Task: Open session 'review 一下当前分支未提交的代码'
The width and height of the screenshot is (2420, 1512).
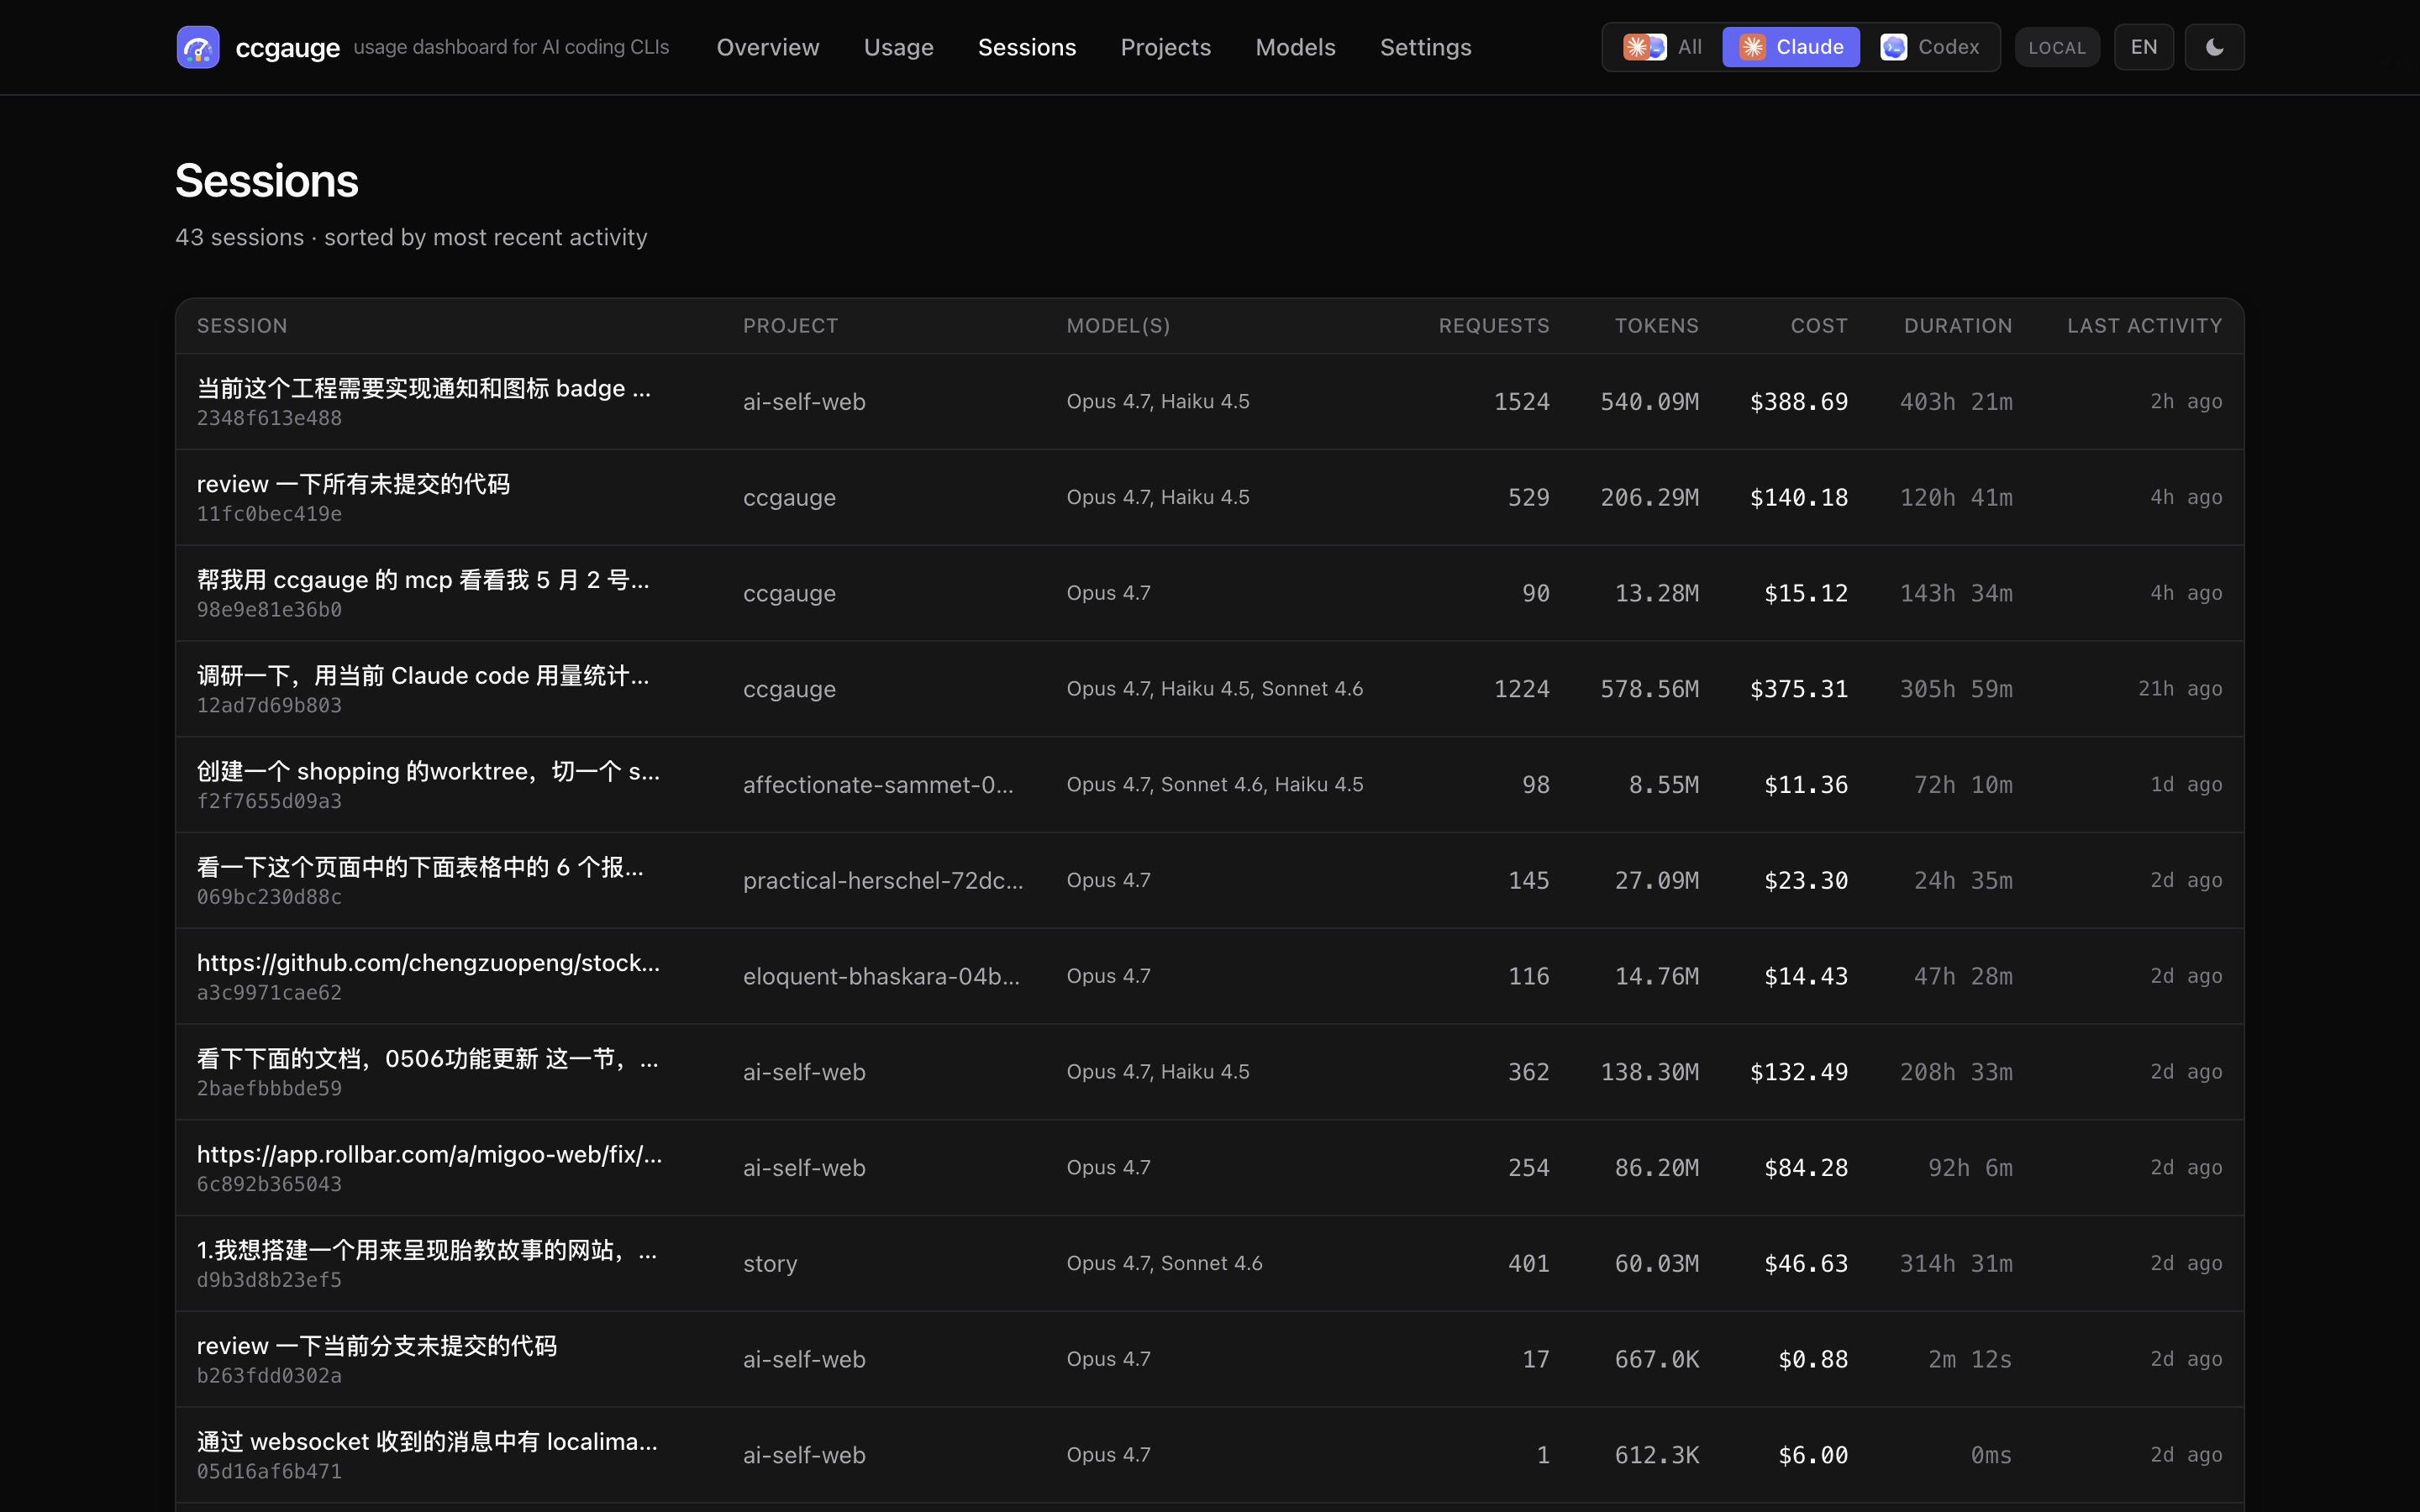Action: click(1209, 1359)
